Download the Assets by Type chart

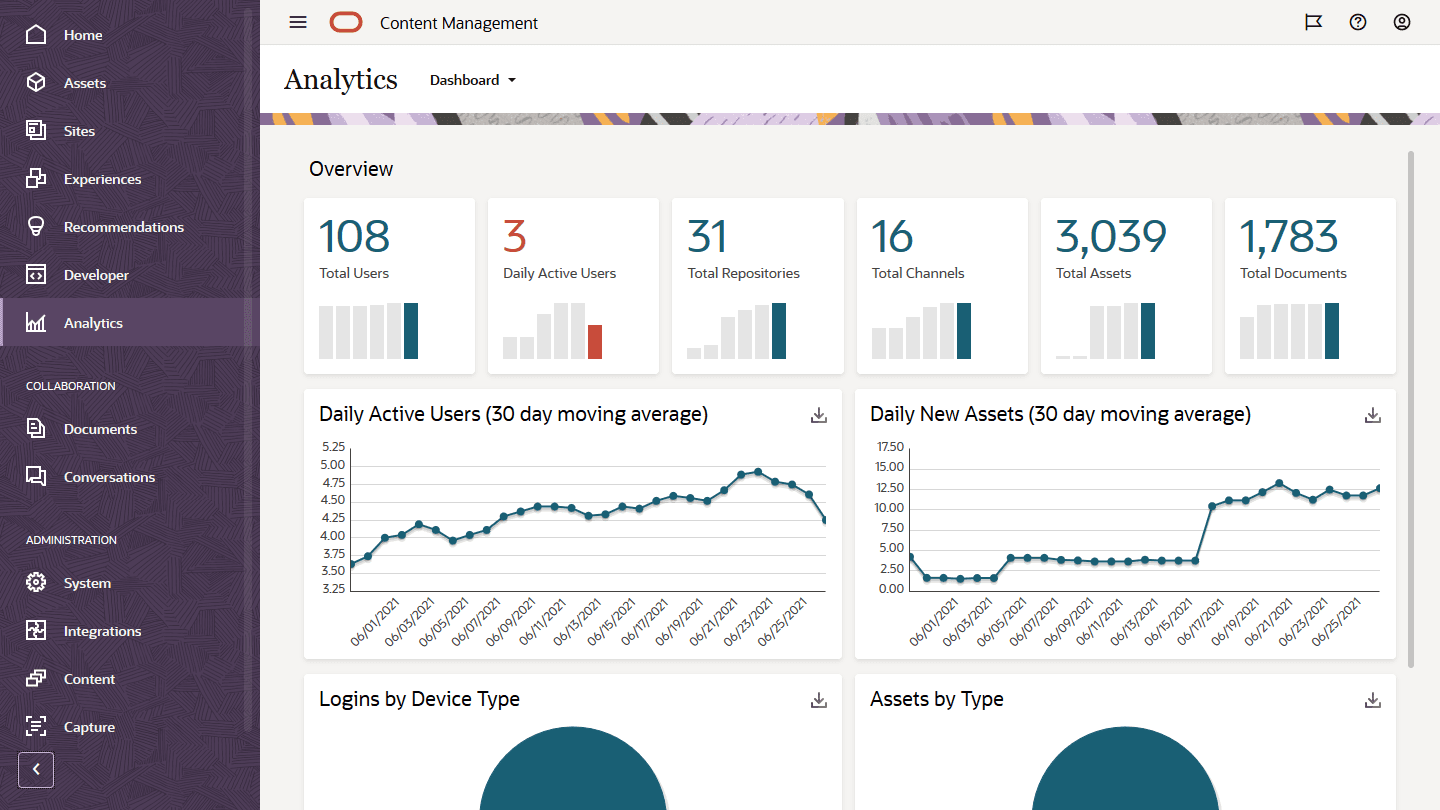[1372, 700]
